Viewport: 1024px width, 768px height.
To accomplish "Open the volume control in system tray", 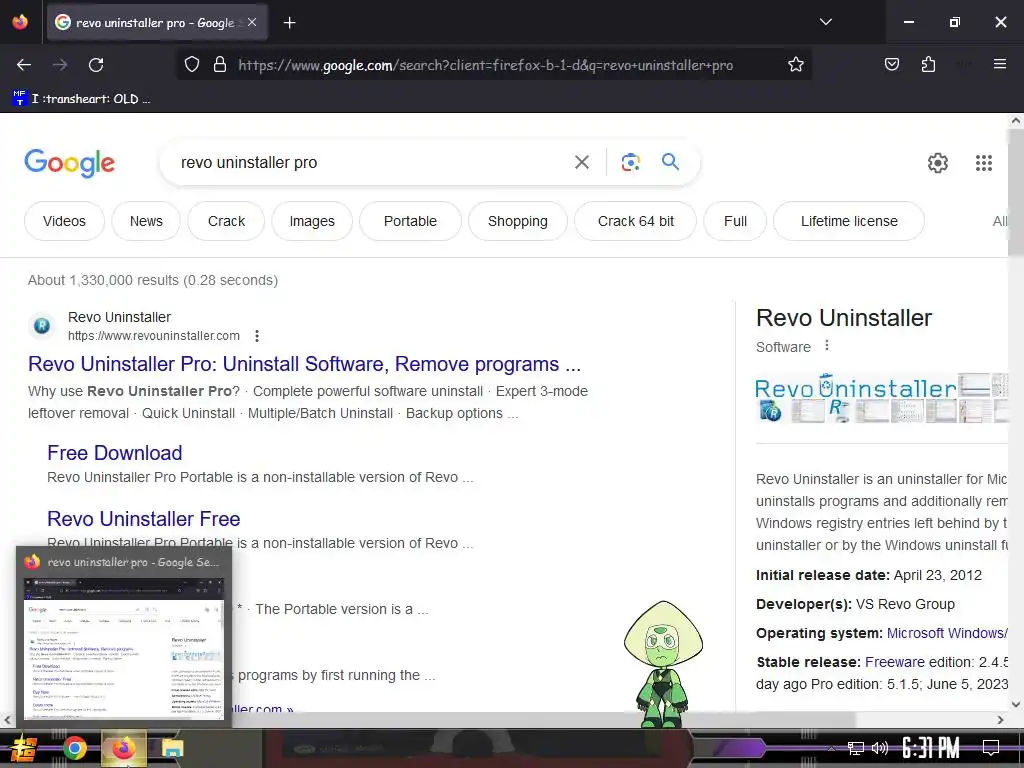I will pos(880,748).
